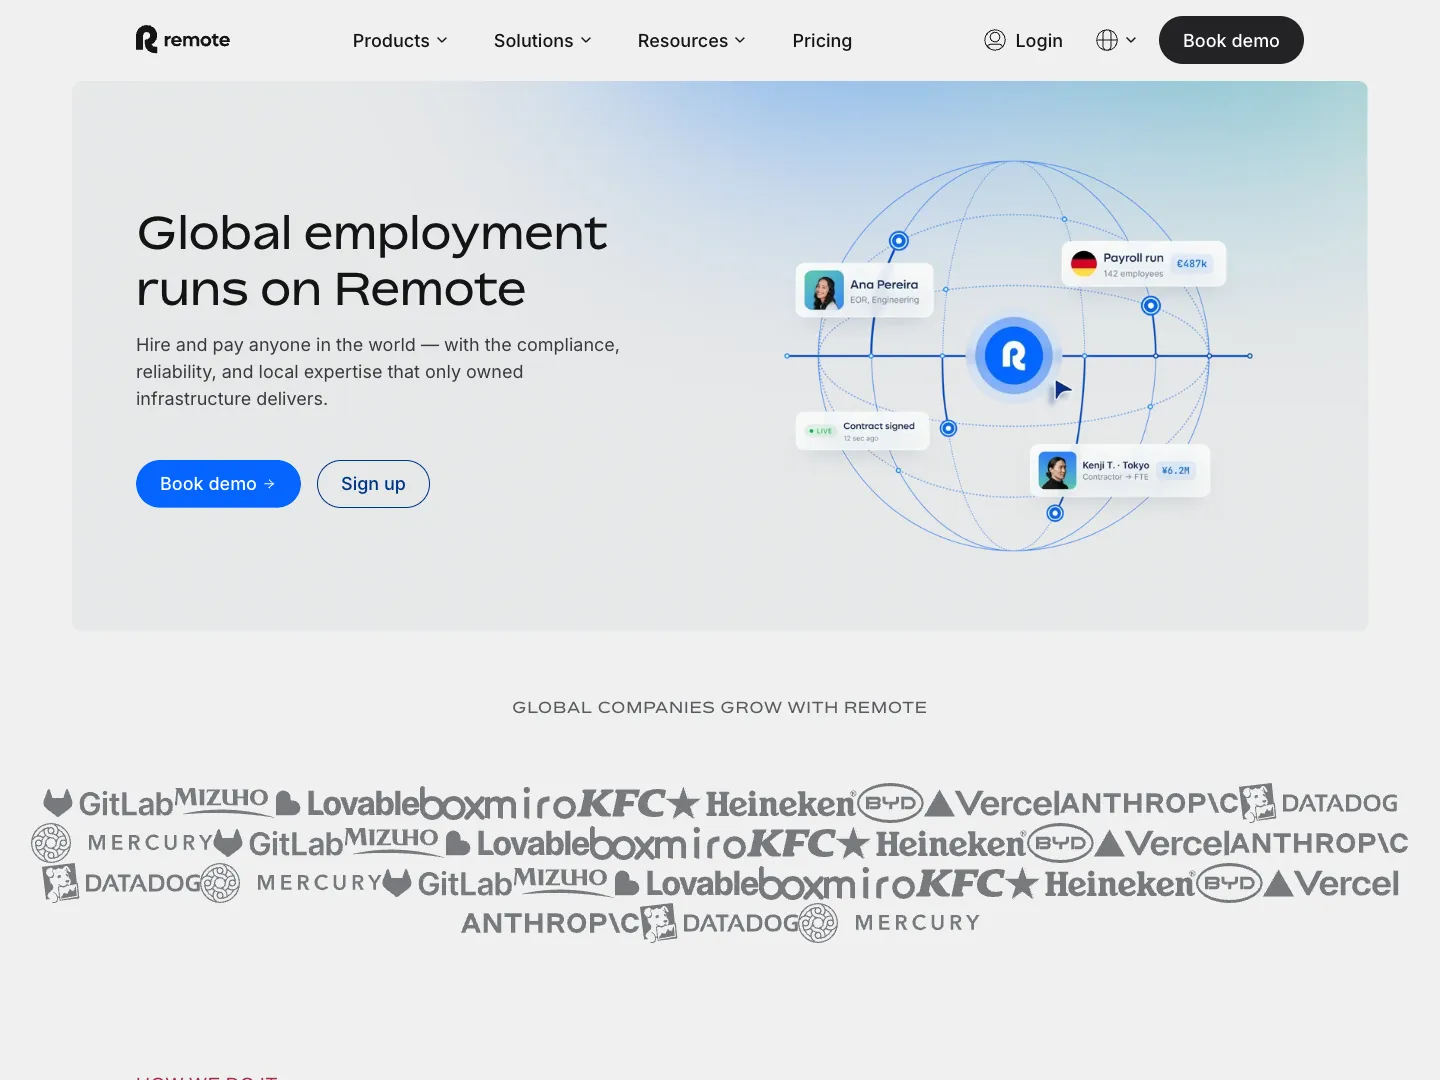Go to the Pricing page
This screenshot has height=1080, width=1440.
pos(822,41)
